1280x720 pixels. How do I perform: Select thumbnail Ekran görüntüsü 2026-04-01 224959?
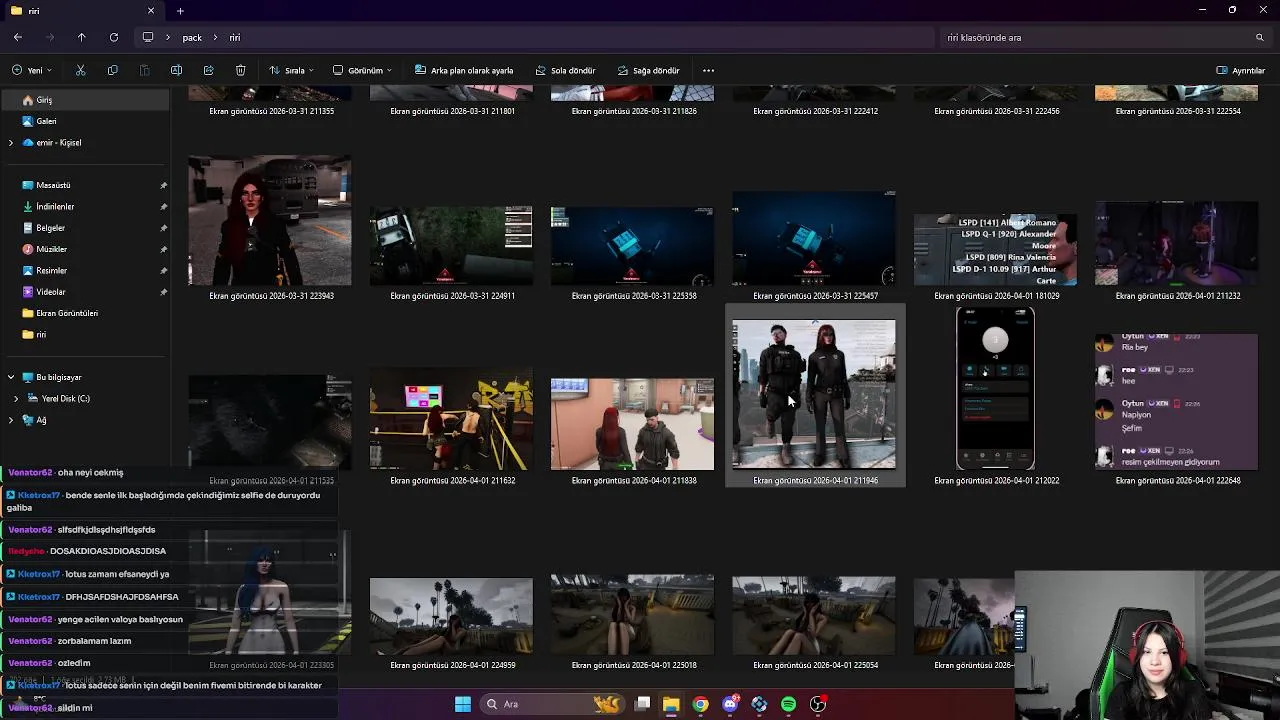pyautogui.click(x=451, y=616)
